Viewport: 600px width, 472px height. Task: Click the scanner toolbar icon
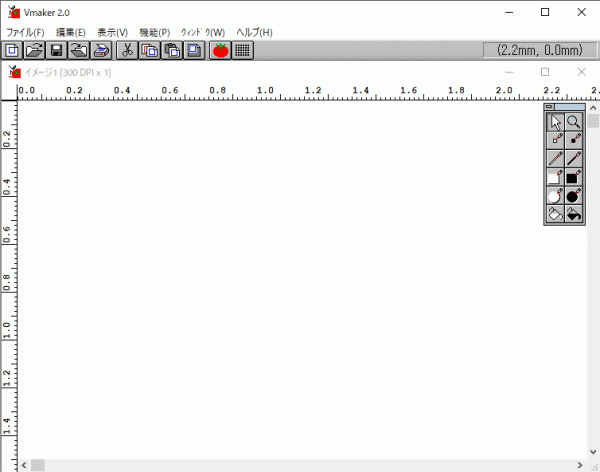coord(101,50)
